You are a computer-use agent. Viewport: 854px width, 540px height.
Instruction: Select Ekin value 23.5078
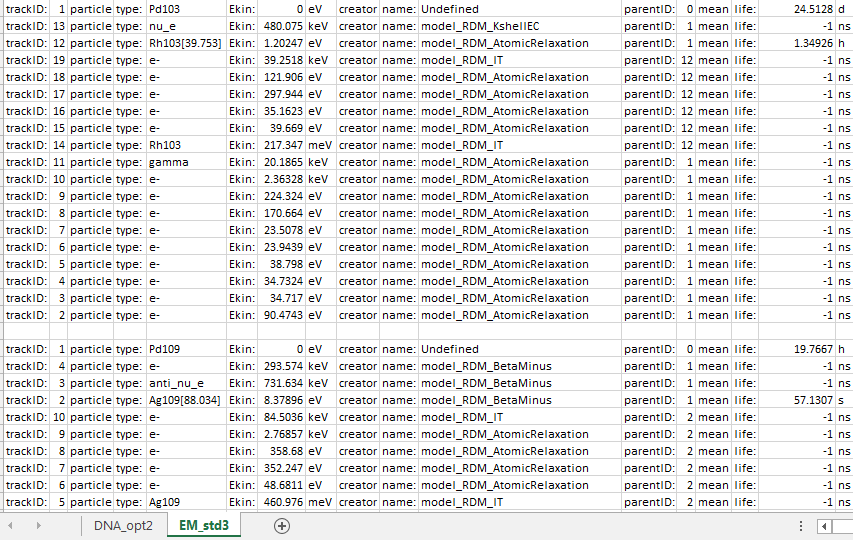282,230
